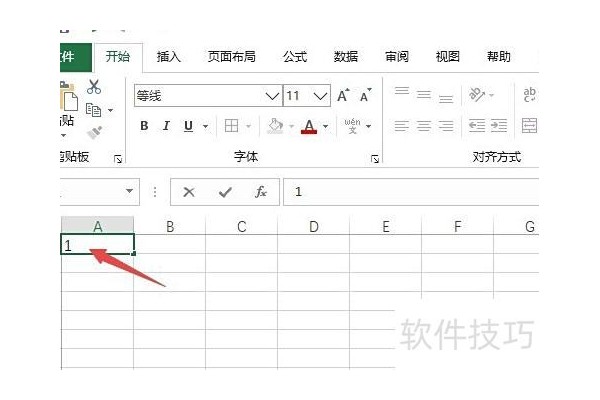Open the 审阅 tab
Image resolution: width=600 pixels, height=400 pixels.
pos(397,57)
